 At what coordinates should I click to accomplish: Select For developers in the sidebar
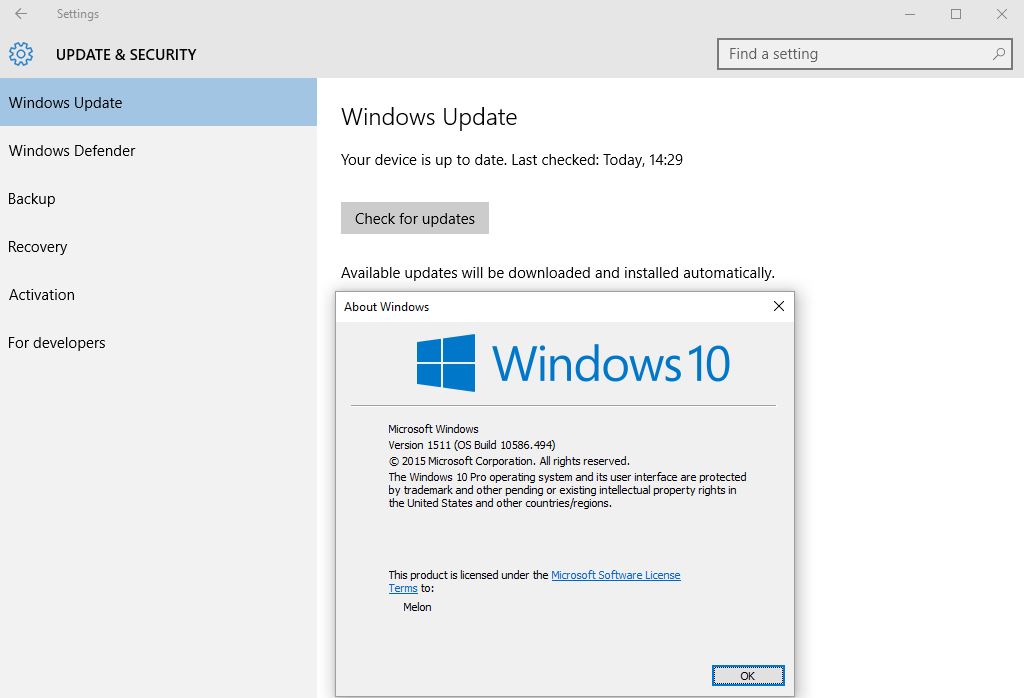158,343
